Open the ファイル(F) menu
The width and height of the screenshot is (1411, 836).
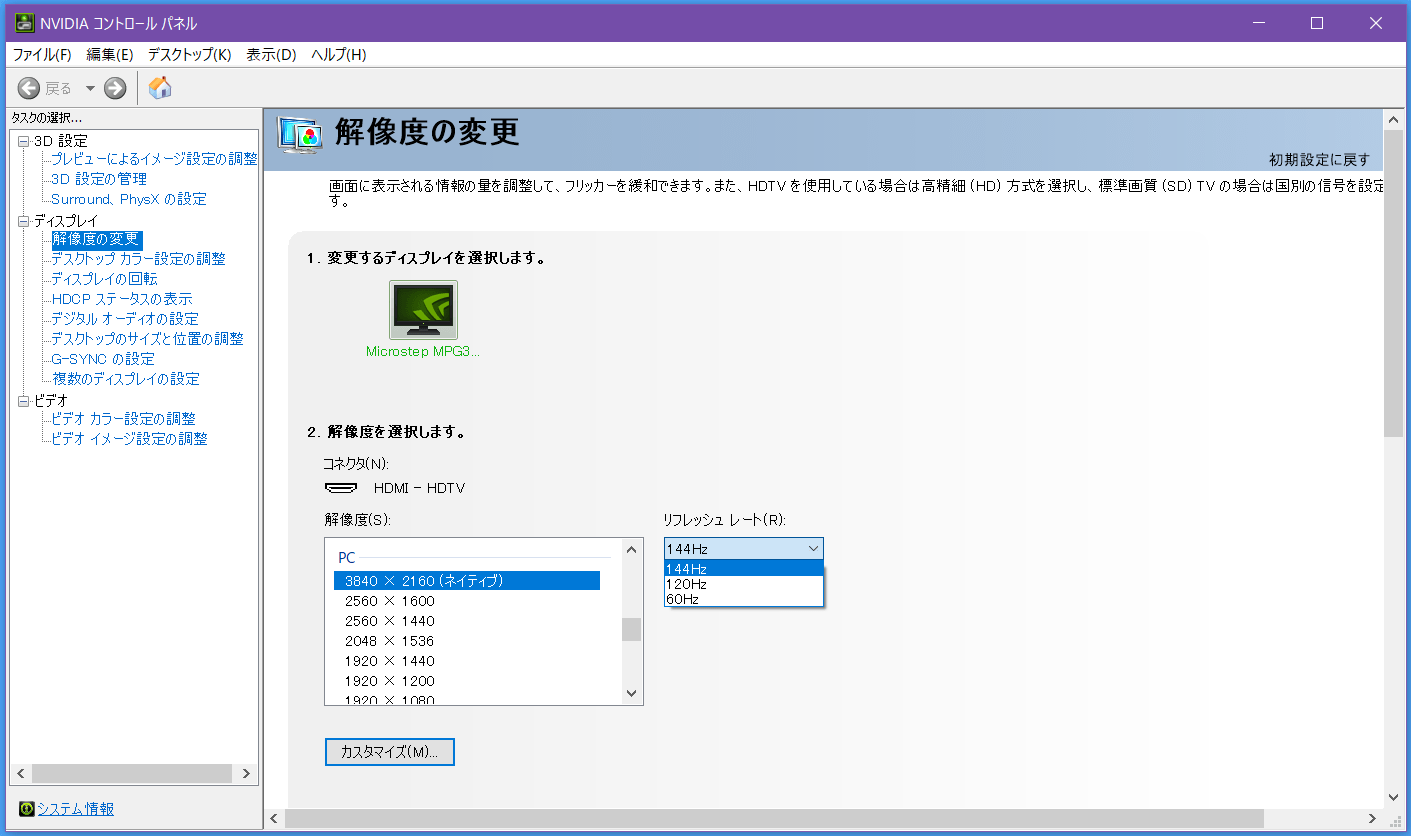(42, 54)
